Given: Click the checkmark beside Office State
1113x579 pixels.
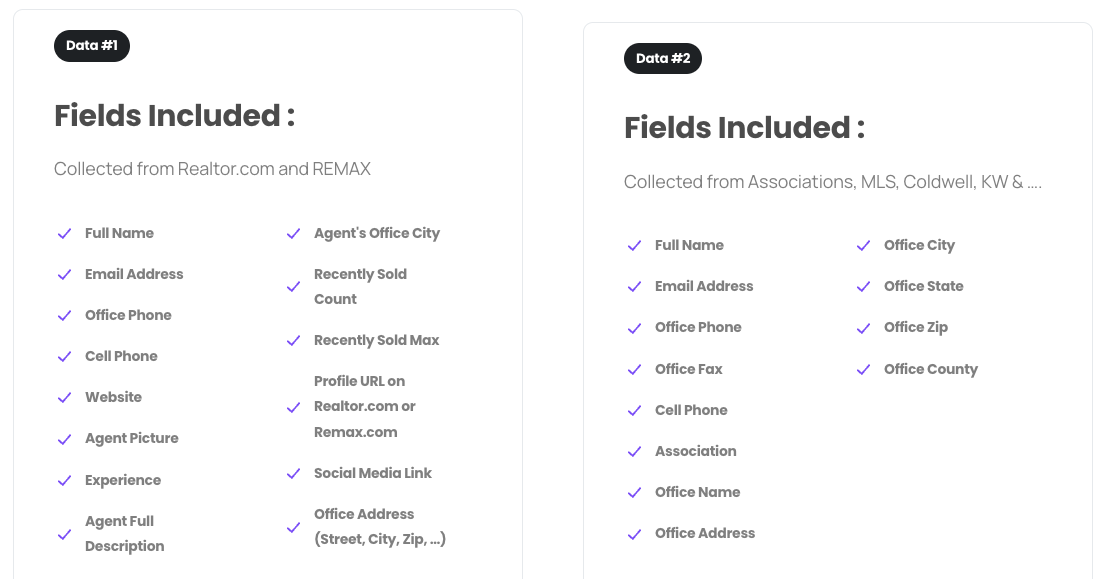Looking at the screenshot, I should pyautogui.click(x=863, y=287).
